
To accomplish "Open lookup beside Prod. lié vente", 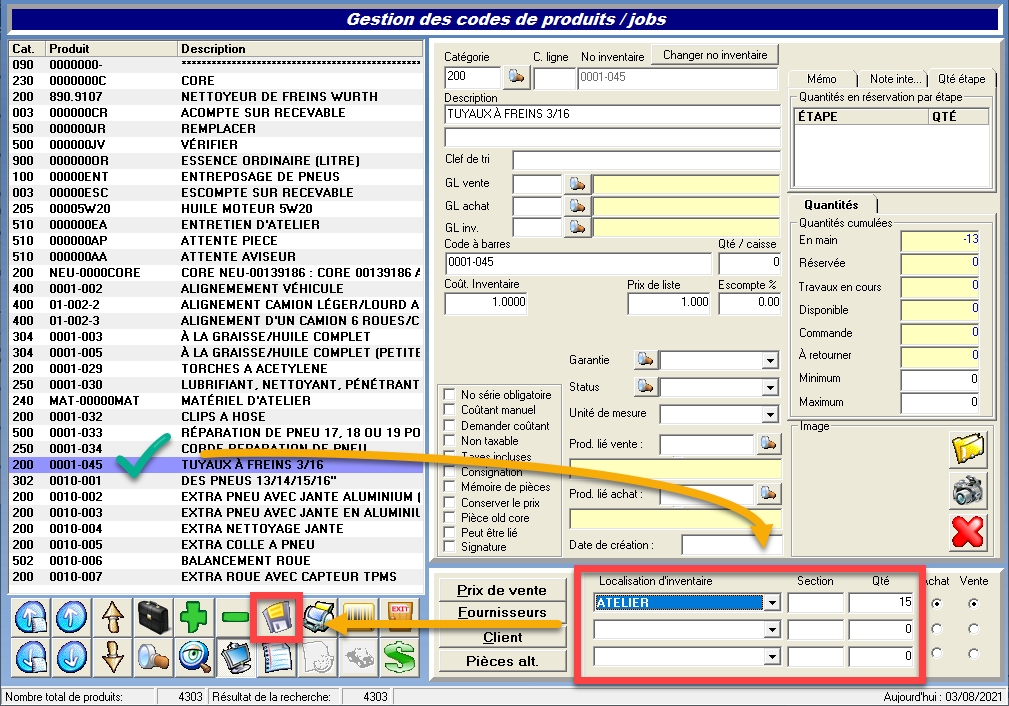I will pos(768,443).
